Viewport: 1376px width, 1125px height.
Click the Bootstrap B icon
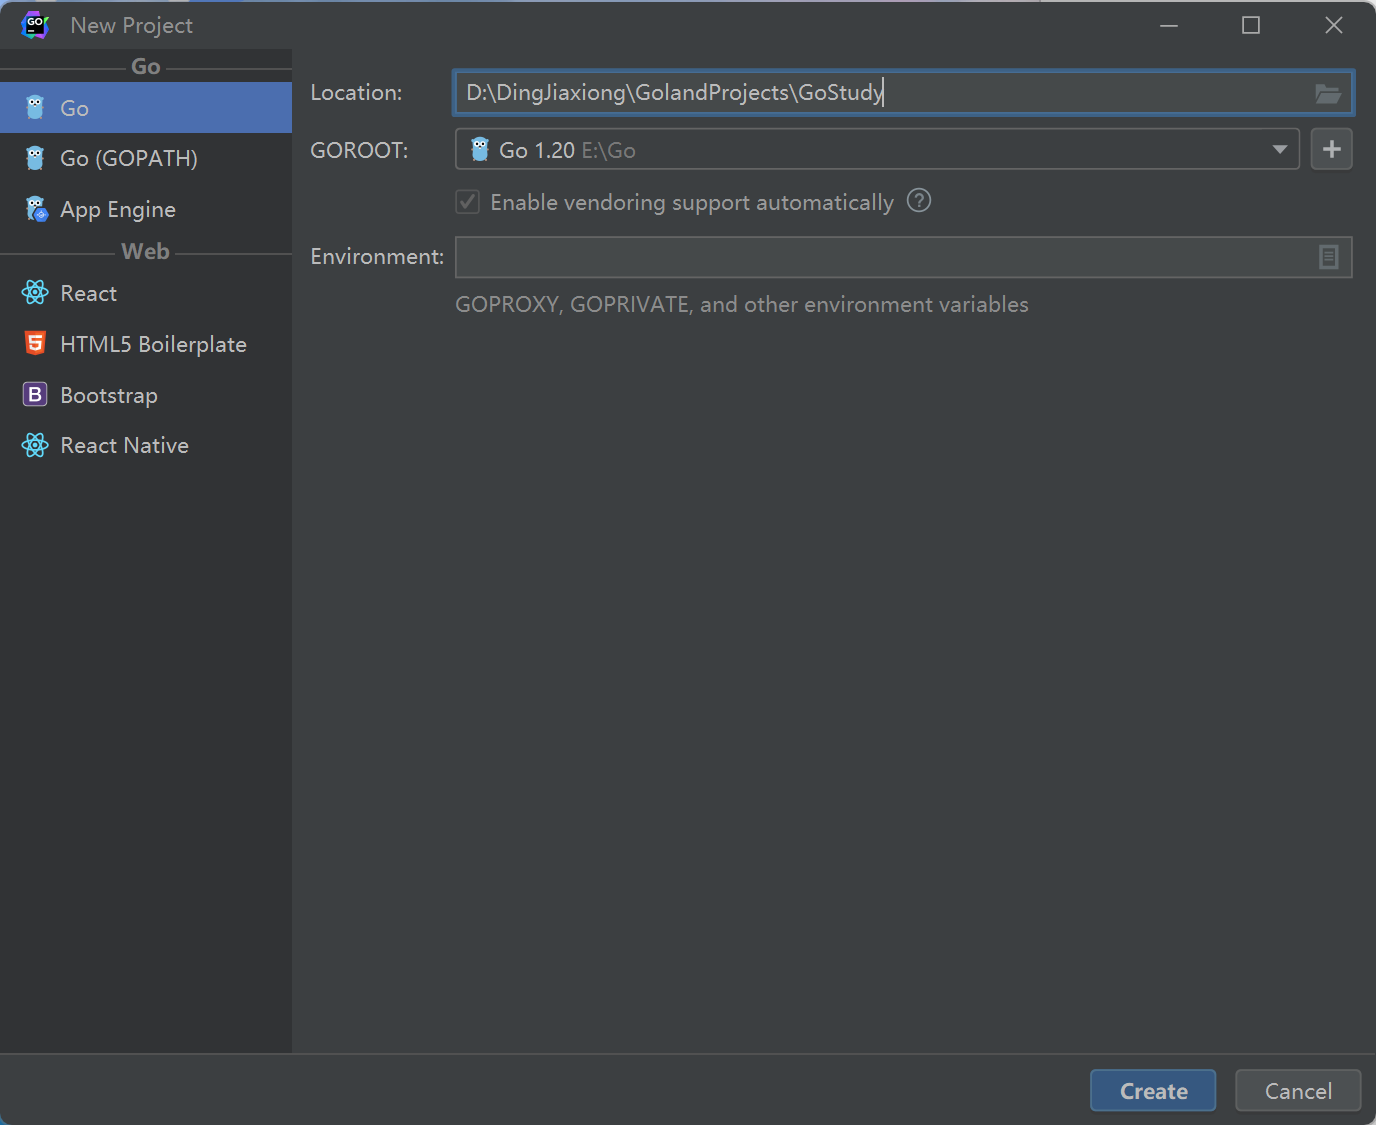coord(35,394)
